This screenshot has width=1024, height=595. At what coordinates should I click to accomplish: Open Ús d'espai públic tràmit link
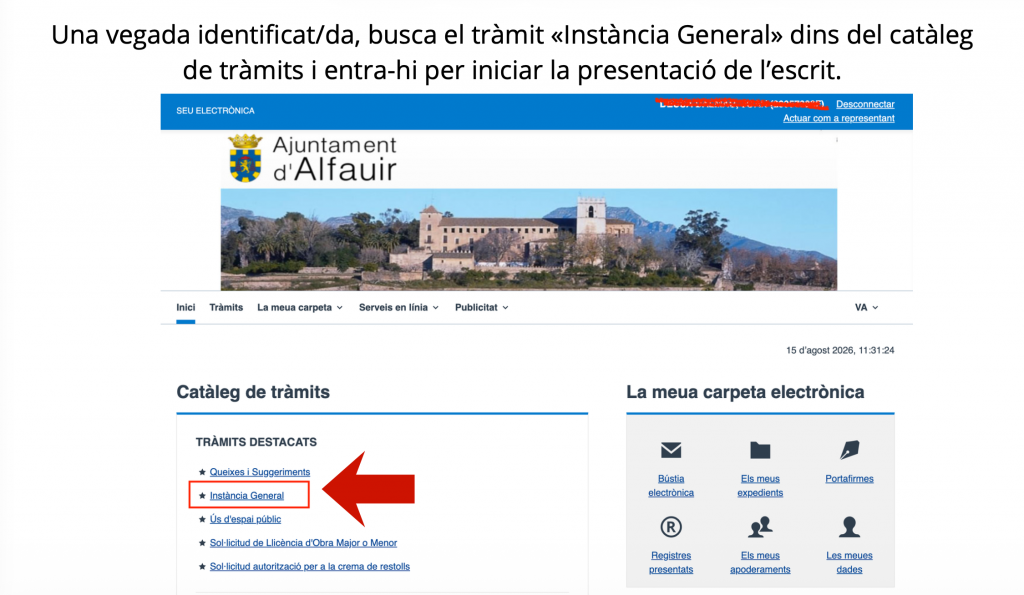(x=245, y=519)
